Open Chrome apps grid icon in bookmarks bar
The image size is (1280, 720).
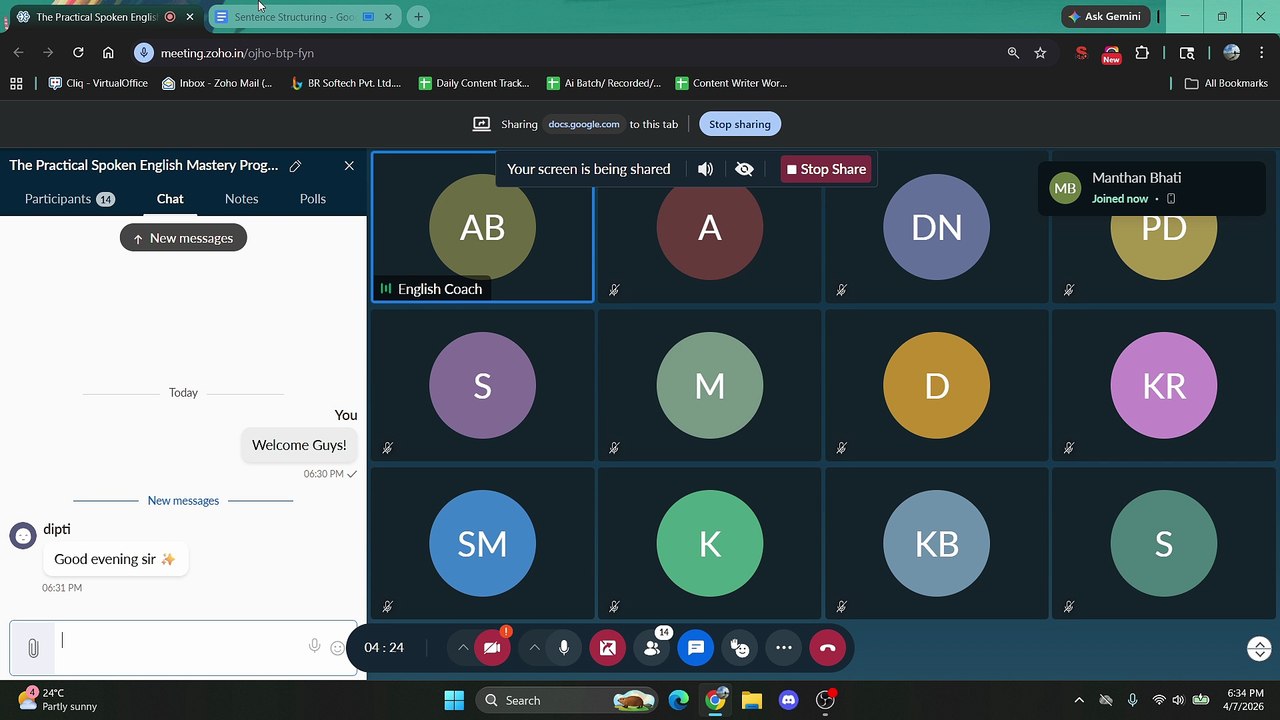point(16,84)
